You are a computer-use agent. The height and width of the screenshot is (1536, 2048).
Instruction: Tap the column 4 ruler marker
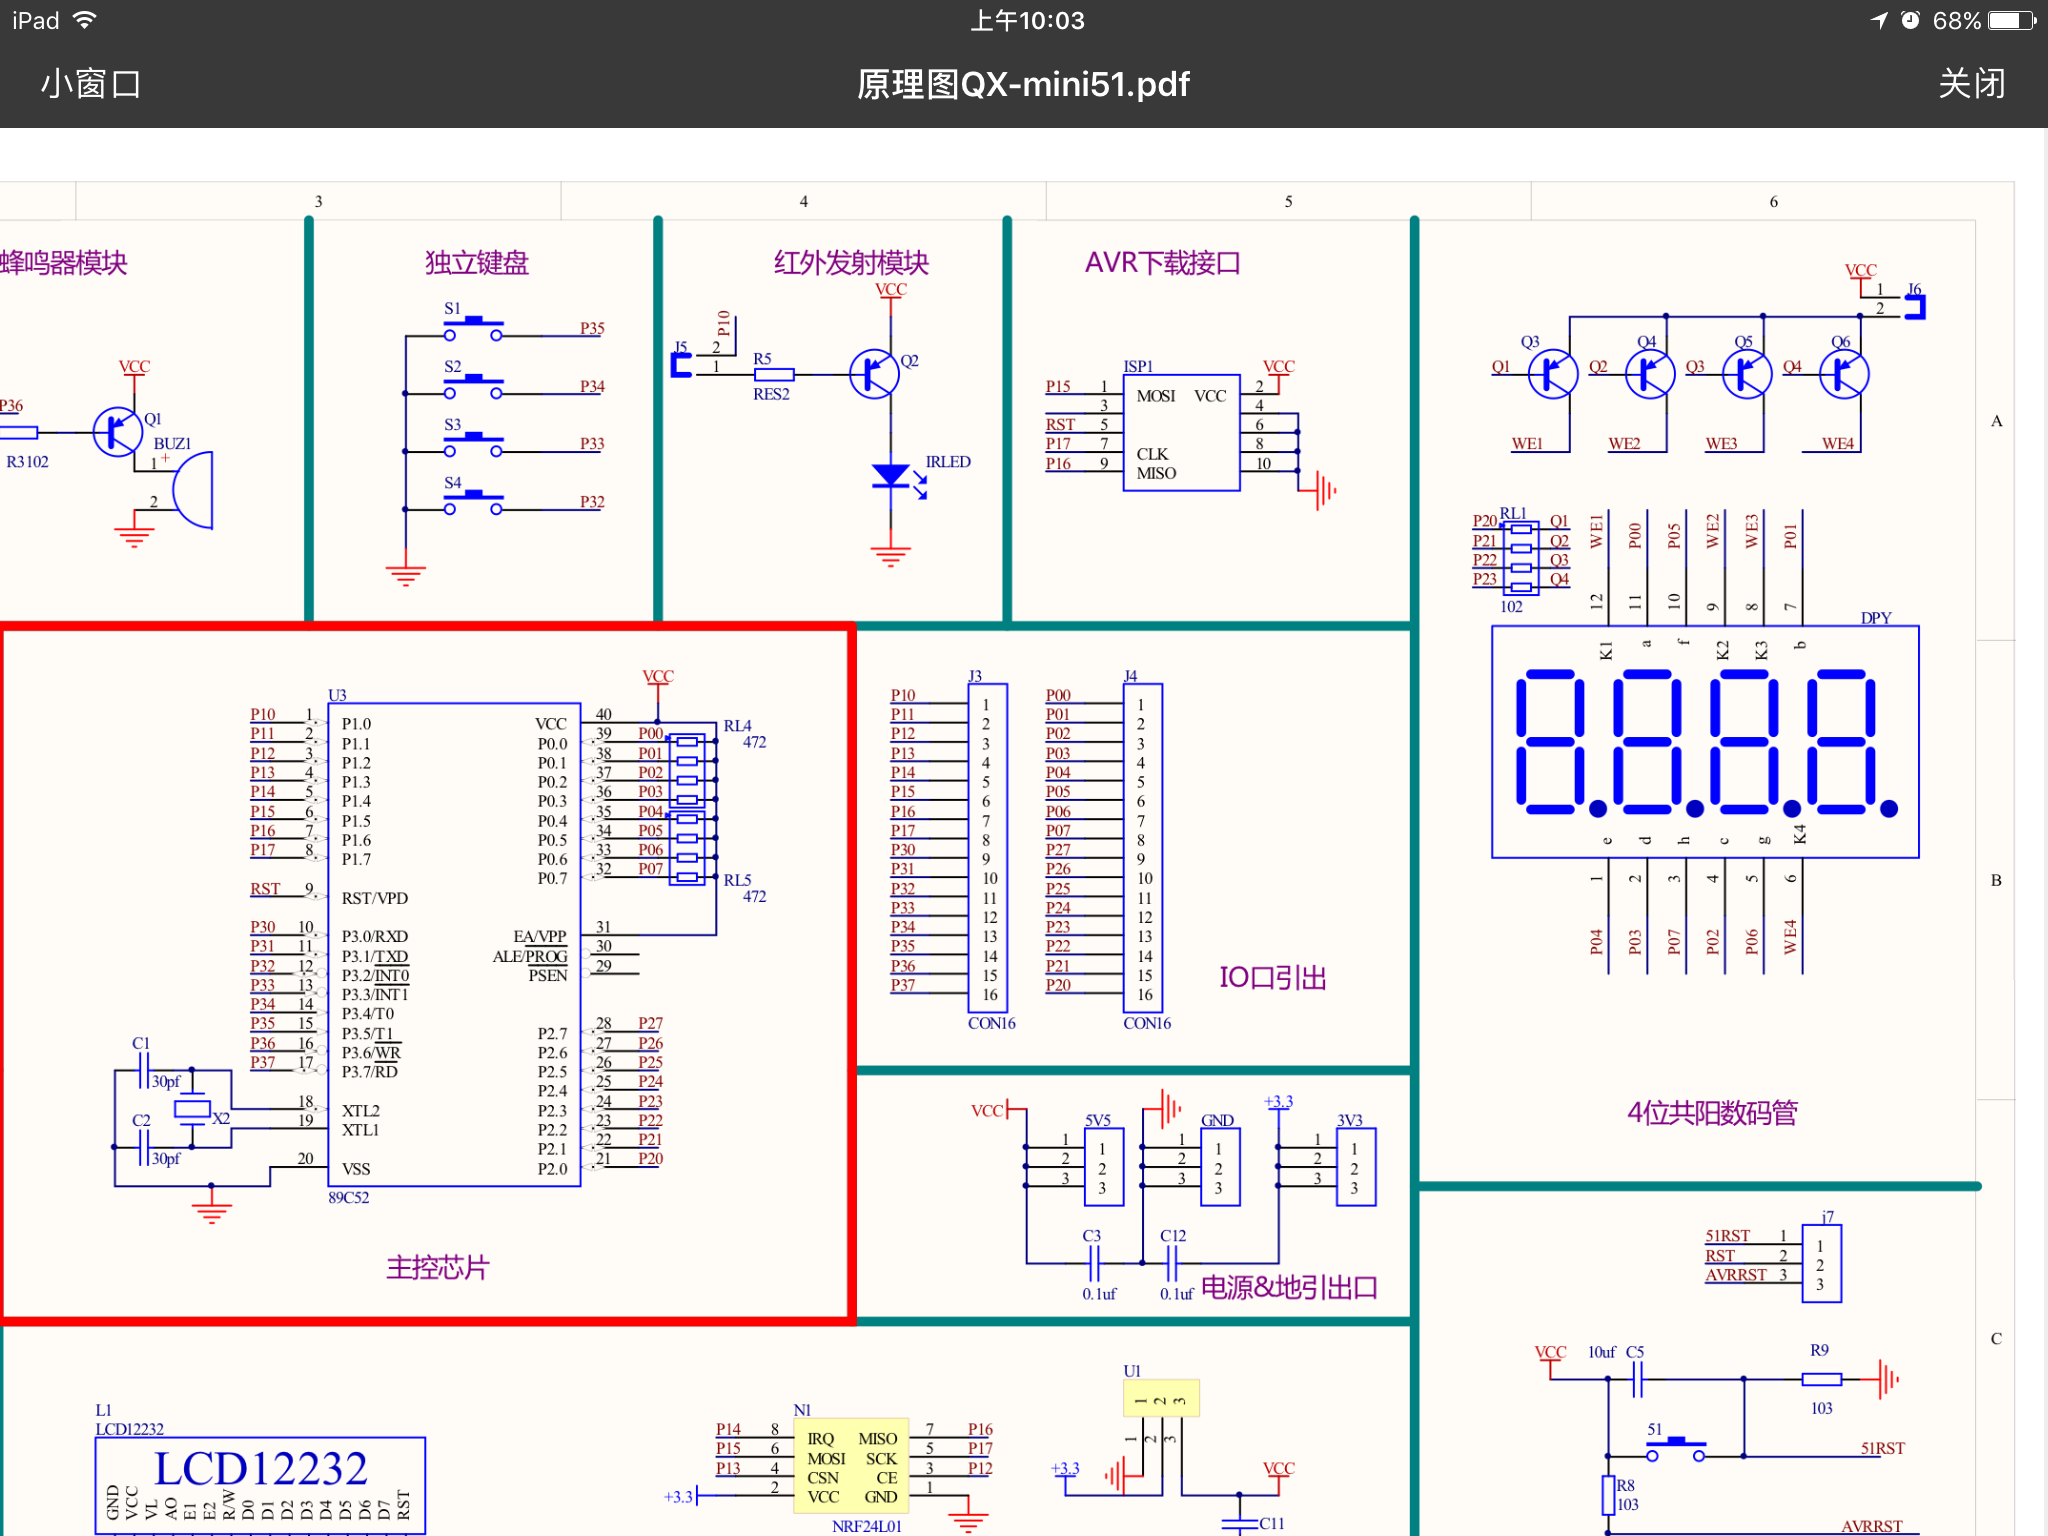tap(803, 201)
